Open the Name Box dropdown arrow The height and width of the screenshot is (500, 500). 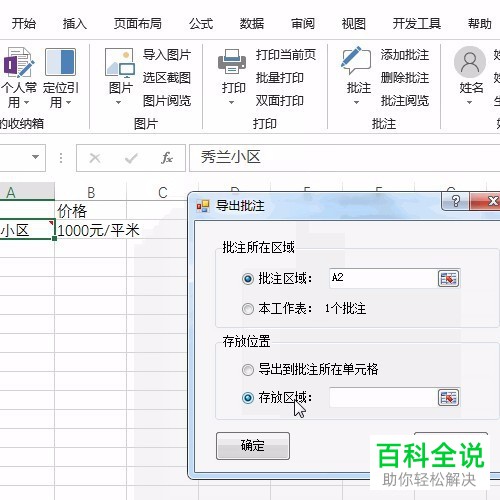pyautogui.click(x=35, y=157)
